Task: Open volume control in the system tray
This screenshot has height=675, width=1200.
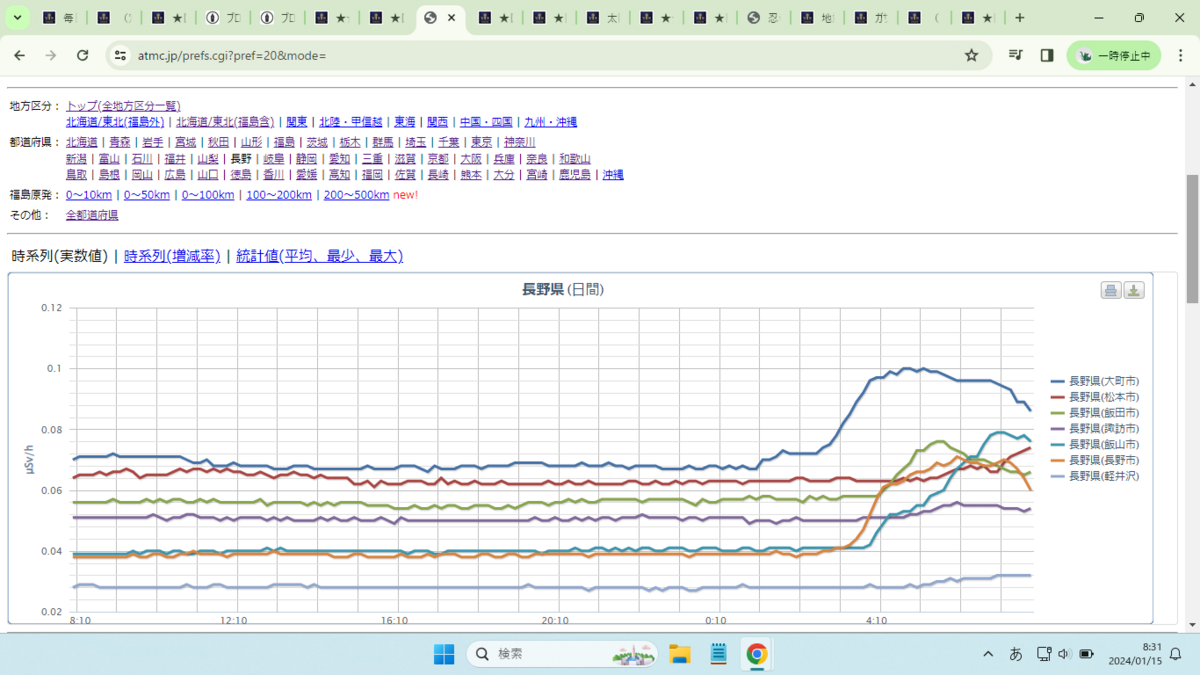Action: tap(1063, 654)
